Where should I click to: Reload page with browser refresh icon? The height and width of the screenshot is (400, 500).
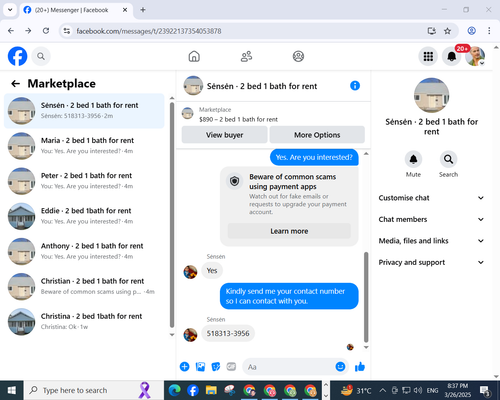(46, 31)
